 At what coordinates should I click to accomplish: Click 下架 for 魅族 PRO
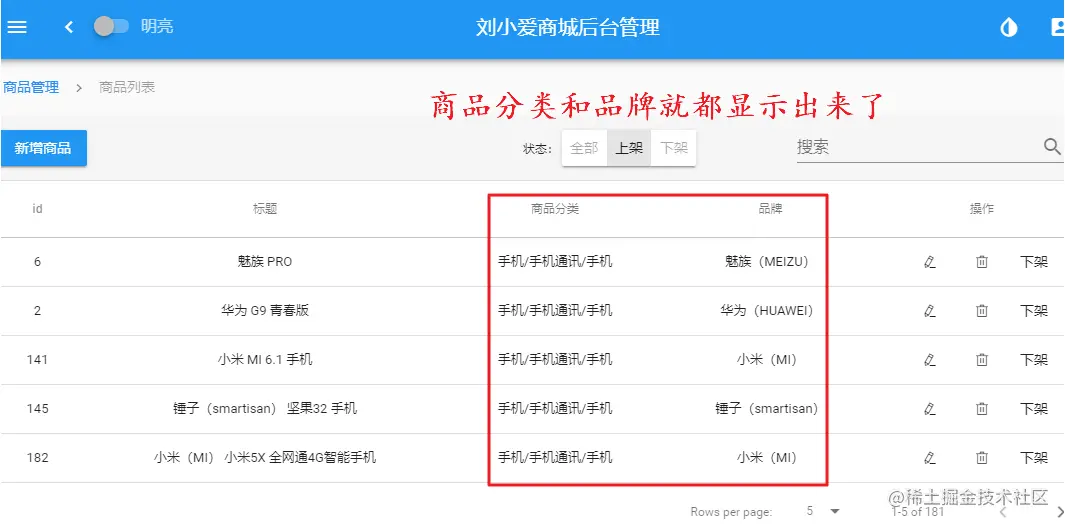pyautogui.click(x=1034, y=262)
